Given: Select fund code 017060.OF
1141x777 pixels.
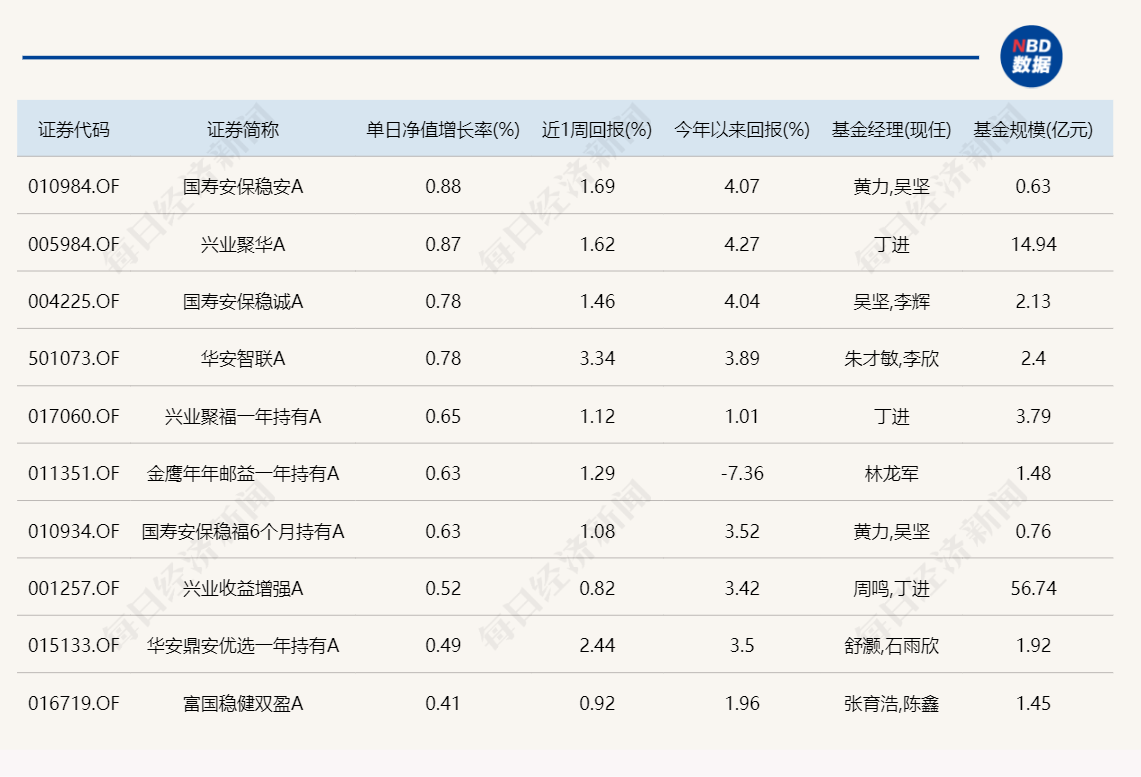Looking at the screenshot, I should 73,416.
